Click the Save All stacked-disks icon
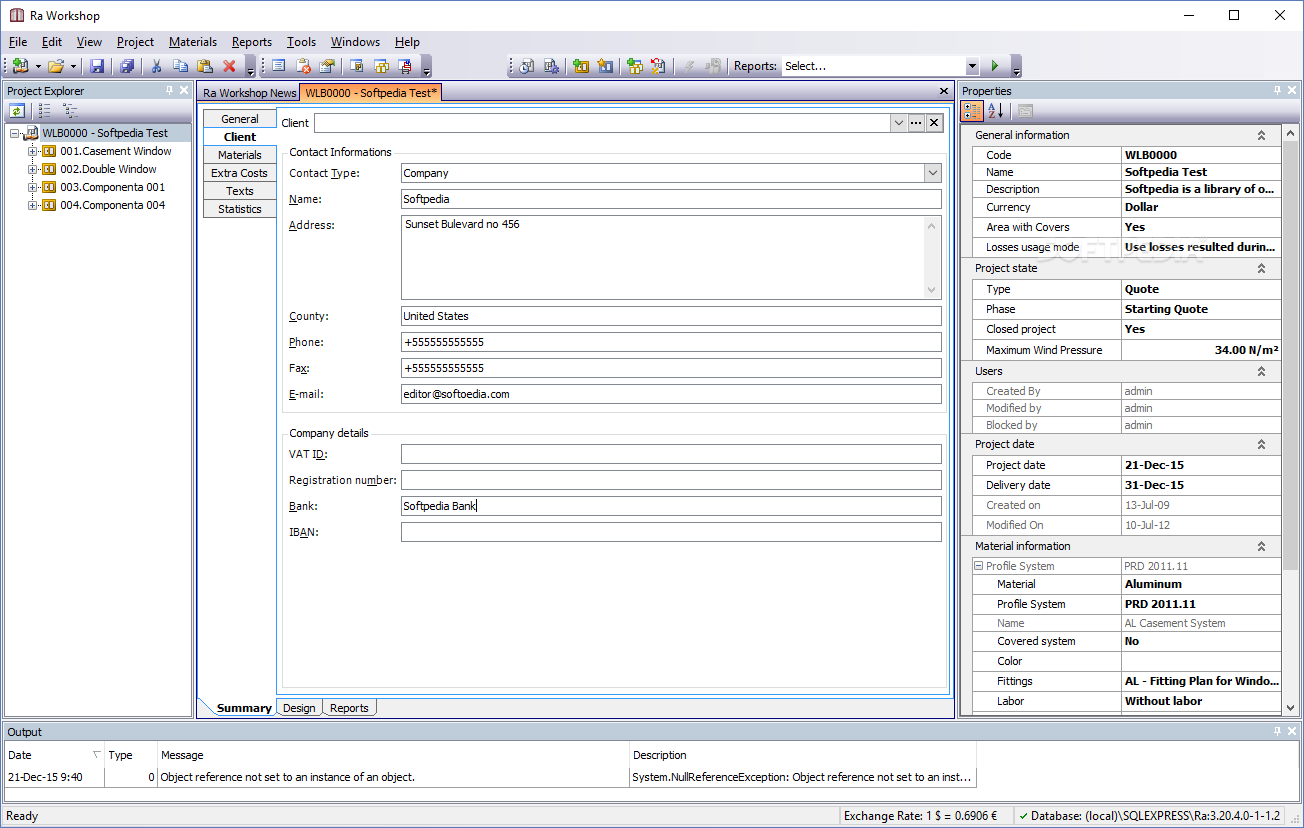 (127, 66)
